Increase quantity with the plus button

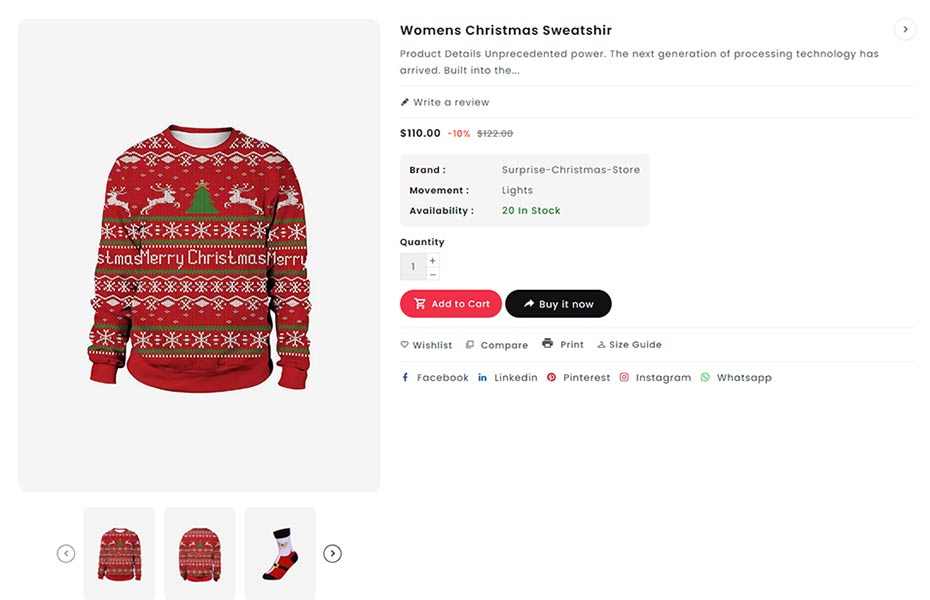(x=433, y=260)
